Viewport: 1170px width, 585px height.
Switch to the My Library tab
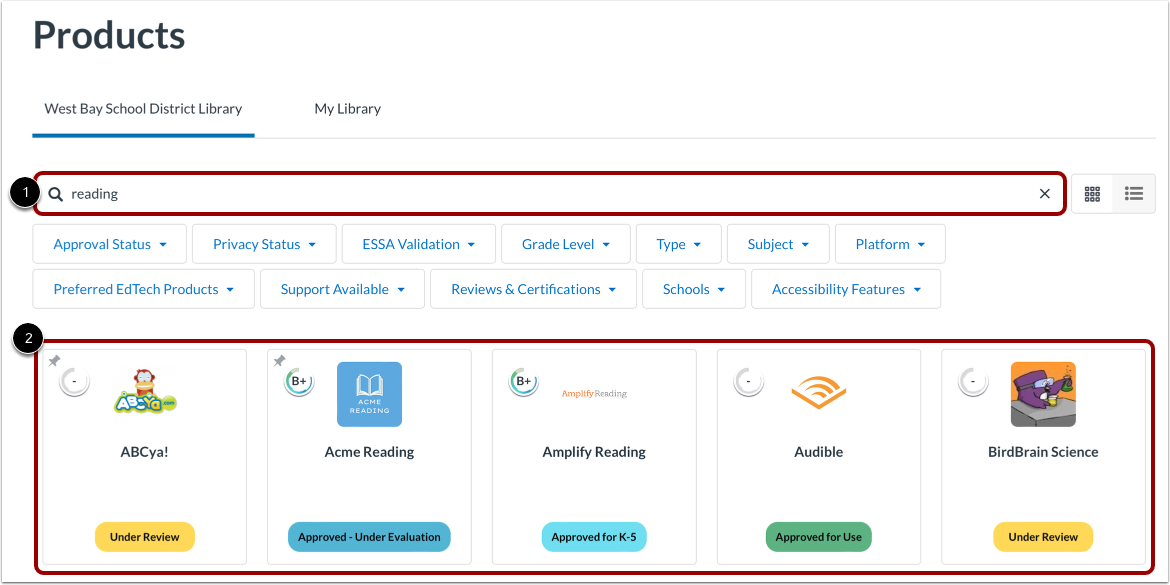[347, 108]
